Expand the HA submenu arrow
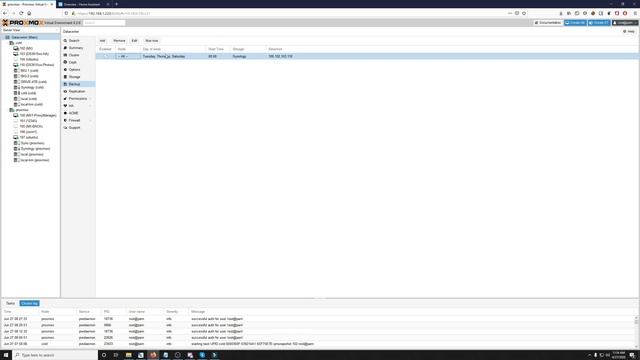640x360 pixels. [91, 106]
